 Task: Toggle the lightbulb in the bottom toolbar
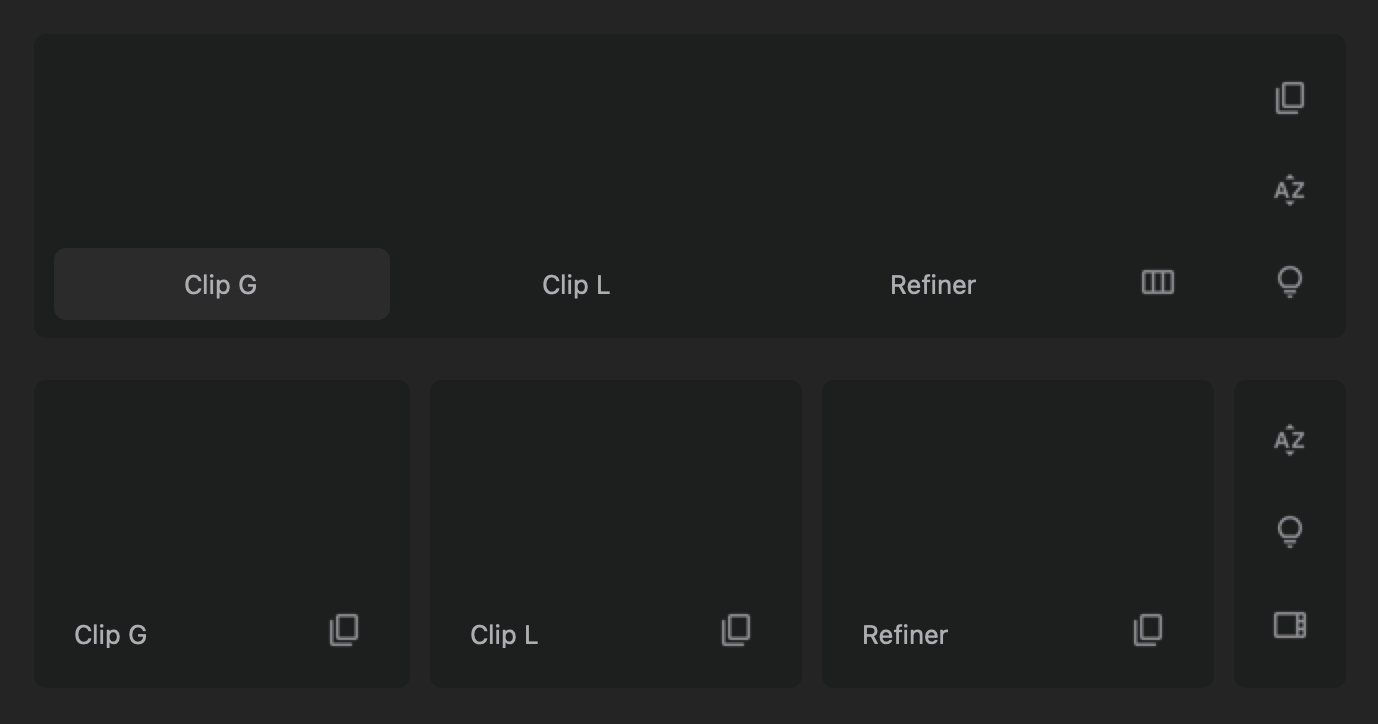1289,532
